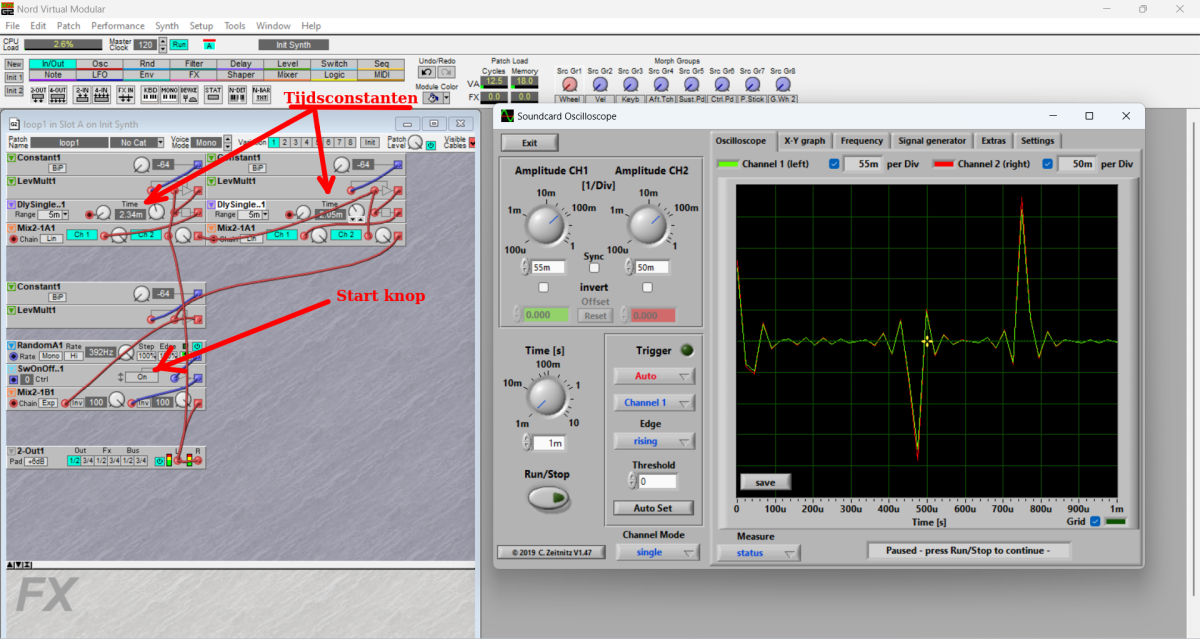This screenshot has width=1200, height=639.
Task: Check invert for CH2
Action: coord(647,288)
